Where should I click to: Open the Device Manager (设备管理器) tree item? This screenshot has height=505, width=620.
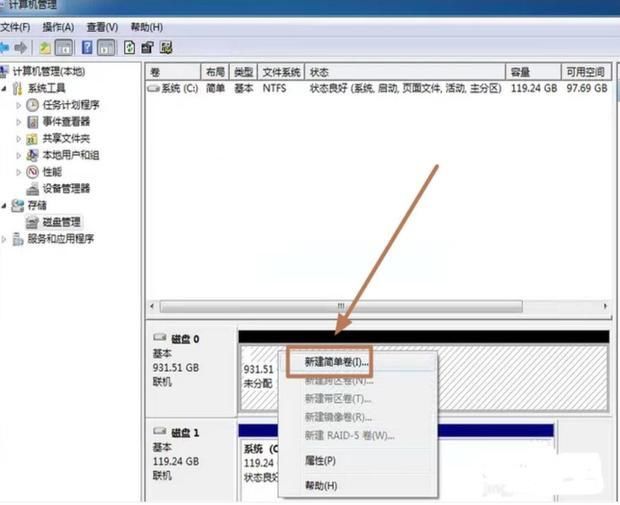pyautogui.click(x=64, y=188)
